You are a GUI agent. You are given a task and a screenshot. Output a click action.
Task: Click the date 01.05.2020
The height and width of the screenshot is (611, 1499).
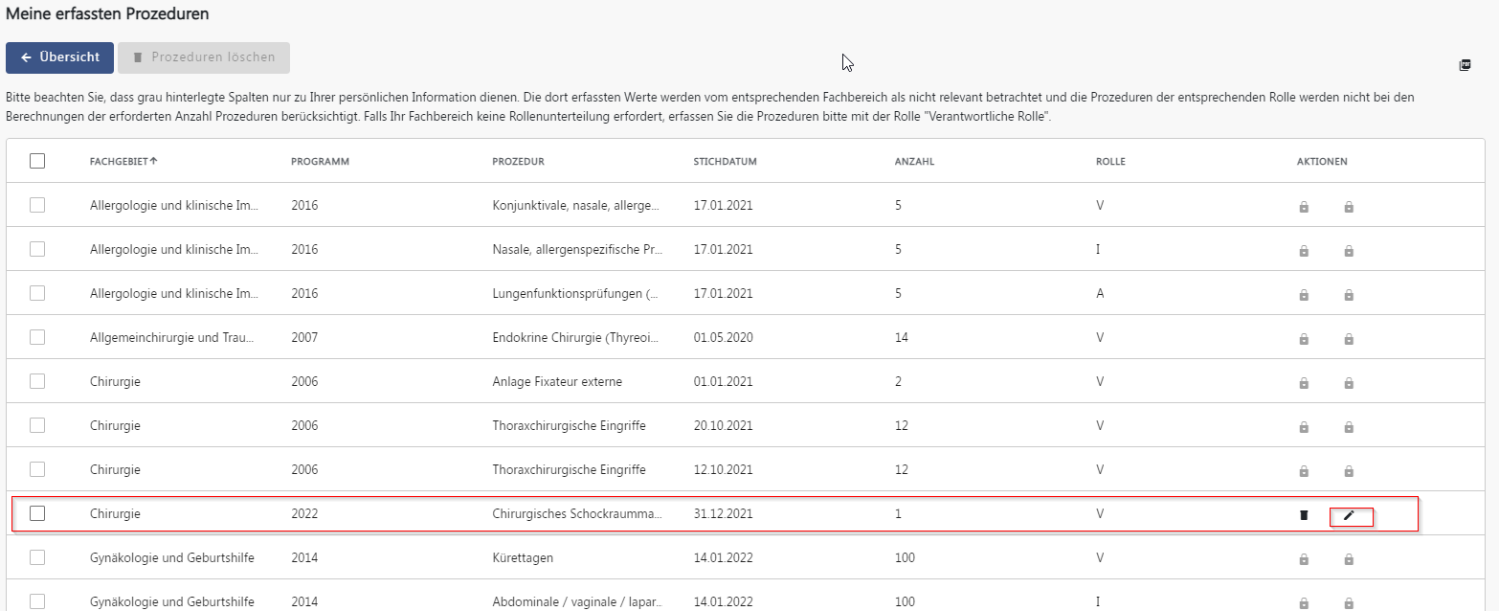[x=723, y=338]
